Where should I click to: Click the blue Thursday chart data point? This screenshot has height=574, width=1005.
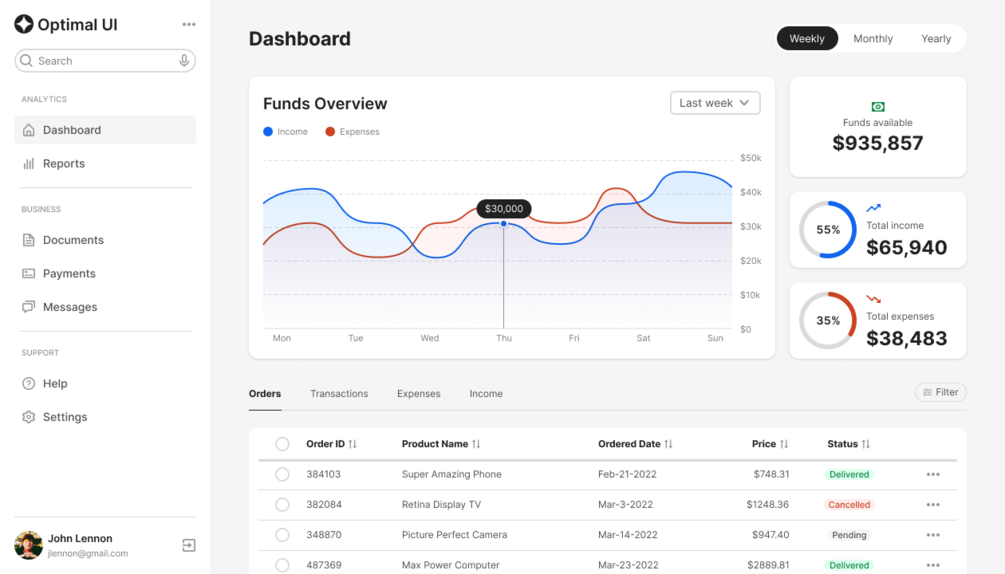pyautogui.click(x=504, y=224)
